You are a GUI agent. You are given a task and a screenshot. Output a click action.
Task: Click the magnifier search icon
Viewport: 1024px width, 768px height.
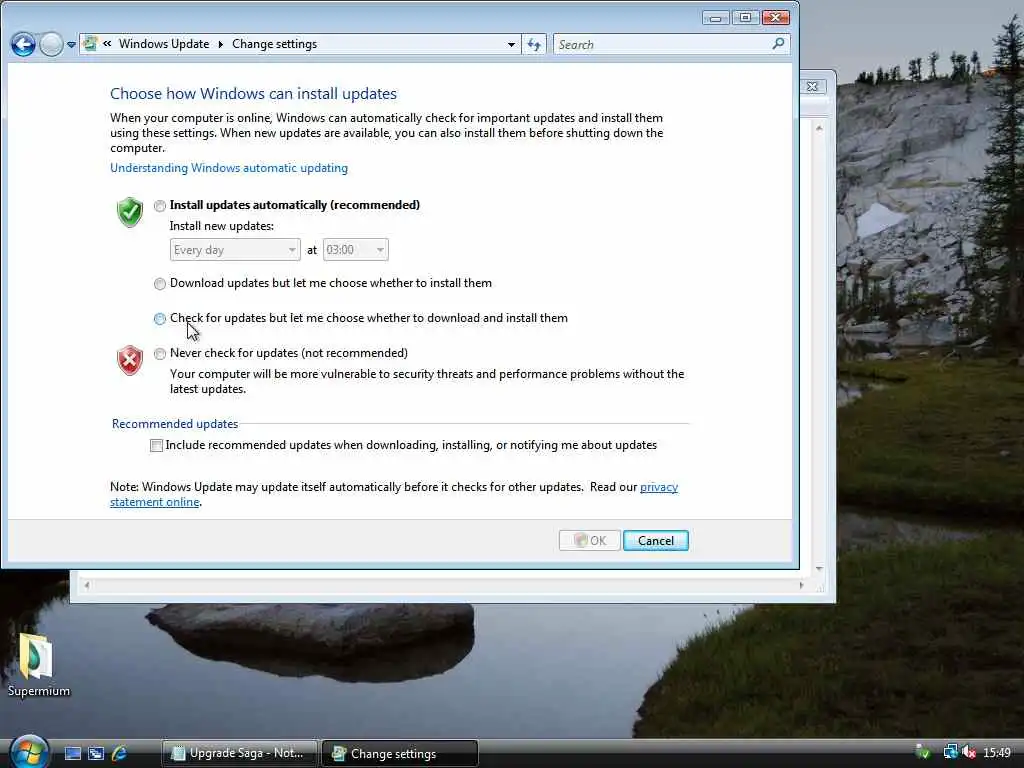[778, 44]
